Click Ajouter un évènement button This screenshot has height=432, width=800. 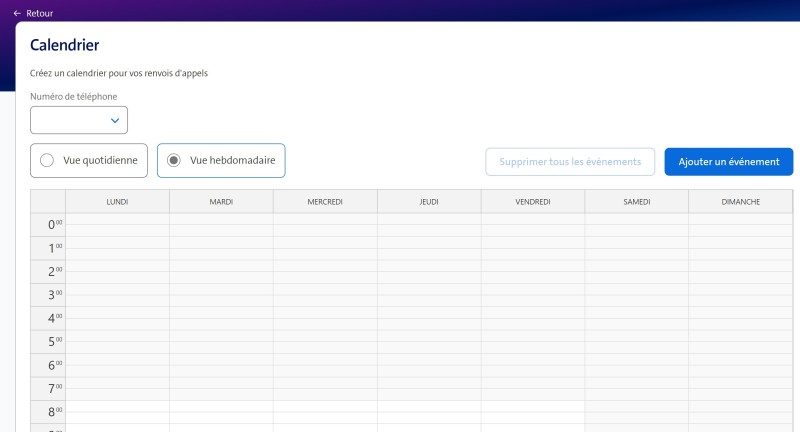point(728,162)
